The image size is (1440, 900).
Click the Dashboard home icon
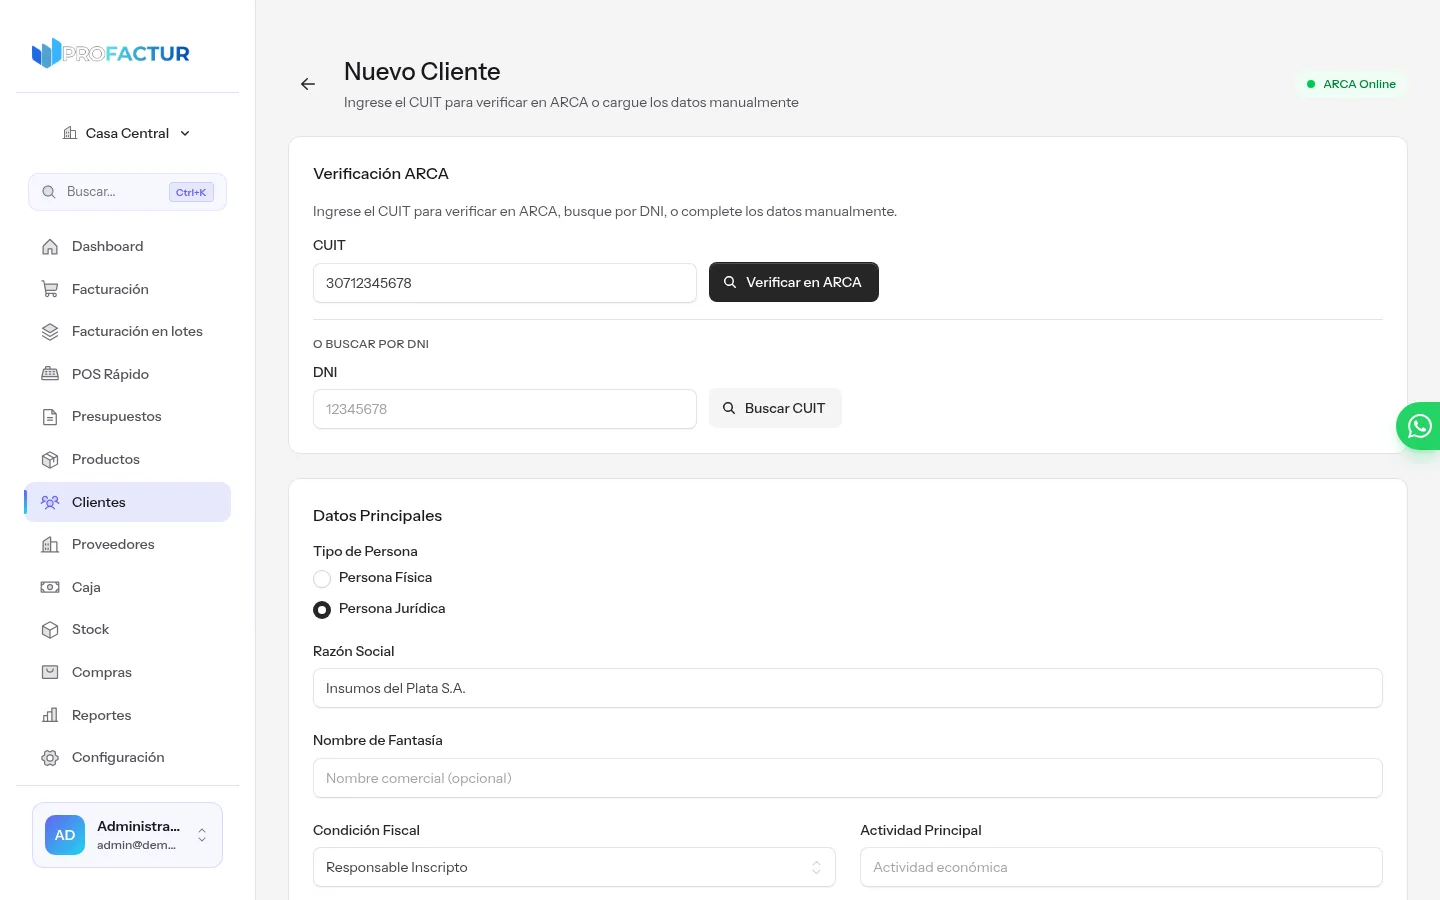50,247
